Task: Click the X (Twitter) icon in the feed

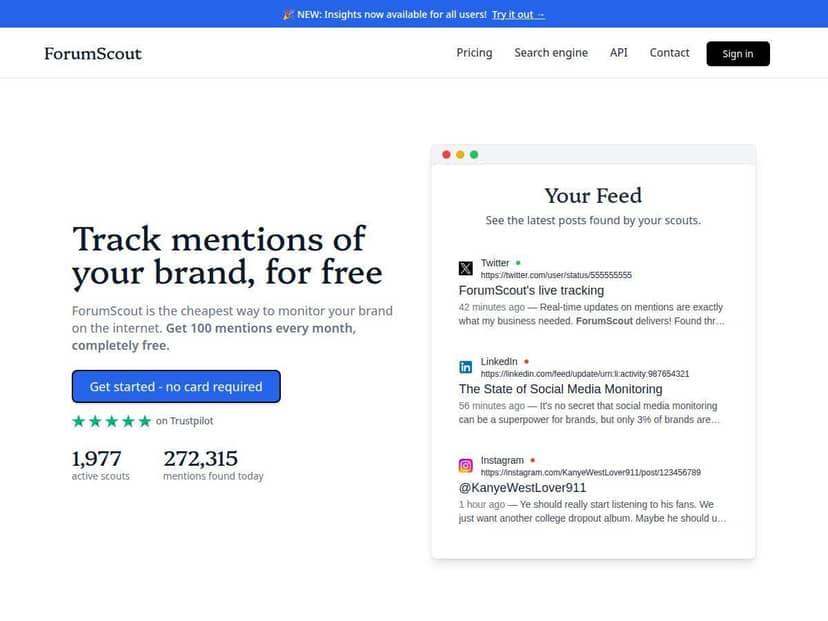Action: 465,267
